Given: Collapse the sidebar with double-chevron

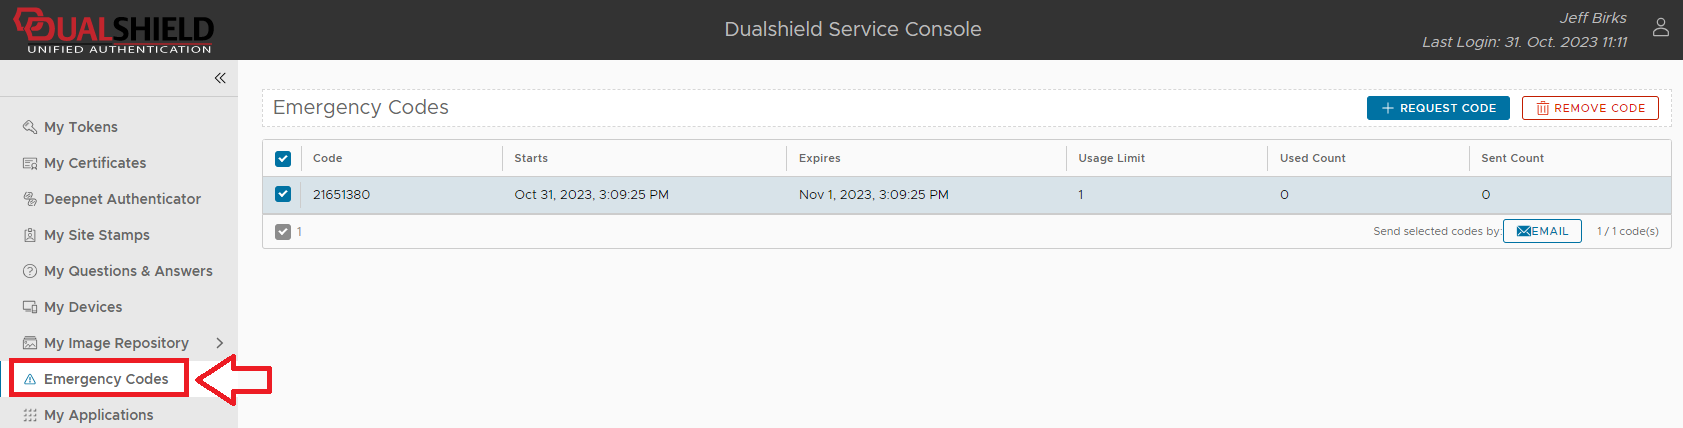Looking at the screenshot, I should pos(220,78).
